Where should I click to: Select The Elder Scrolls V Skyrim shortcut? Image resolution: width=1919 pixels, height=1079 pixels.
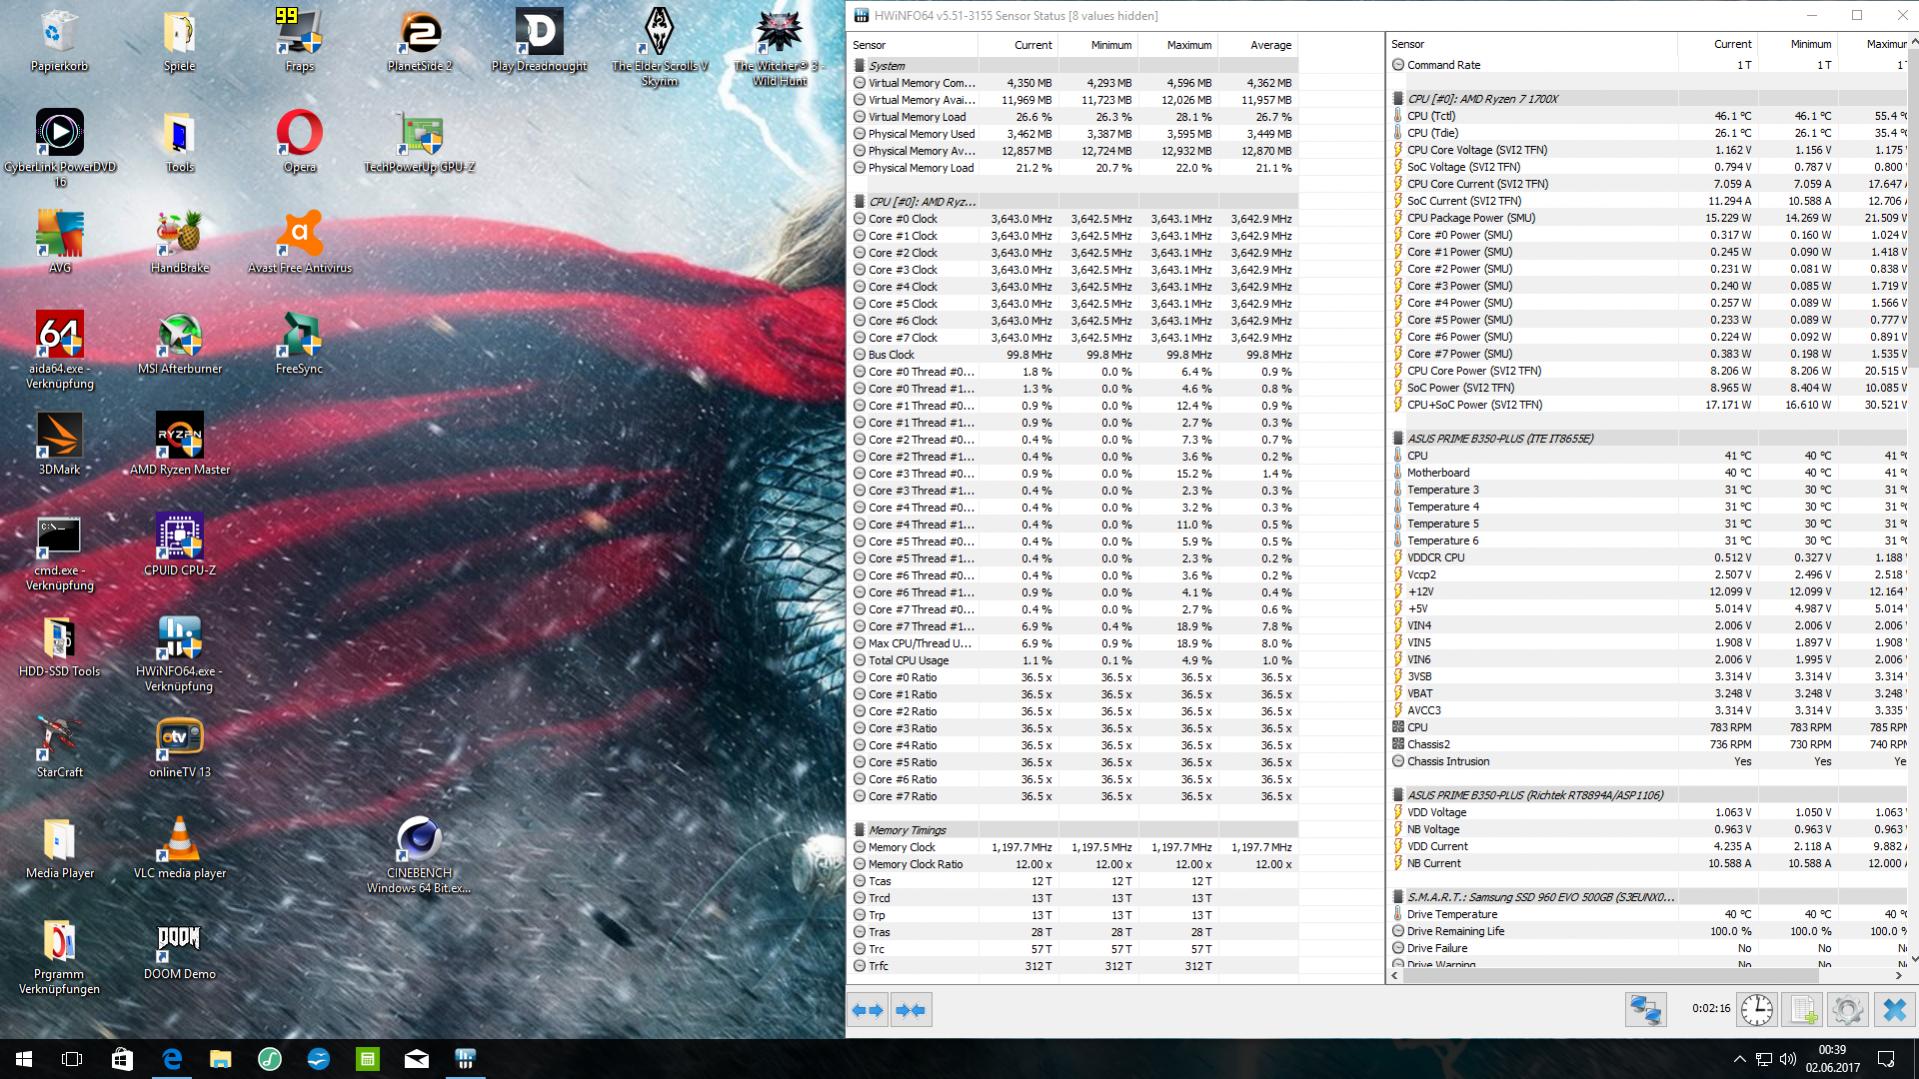(x=659, y=47)
